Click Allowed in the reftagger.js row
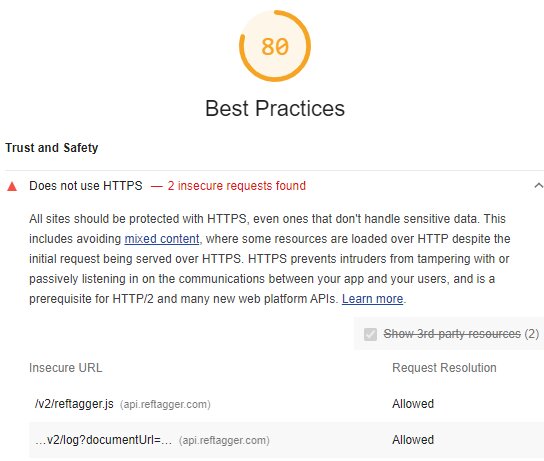The image size is (544, 461). [413, 404]
